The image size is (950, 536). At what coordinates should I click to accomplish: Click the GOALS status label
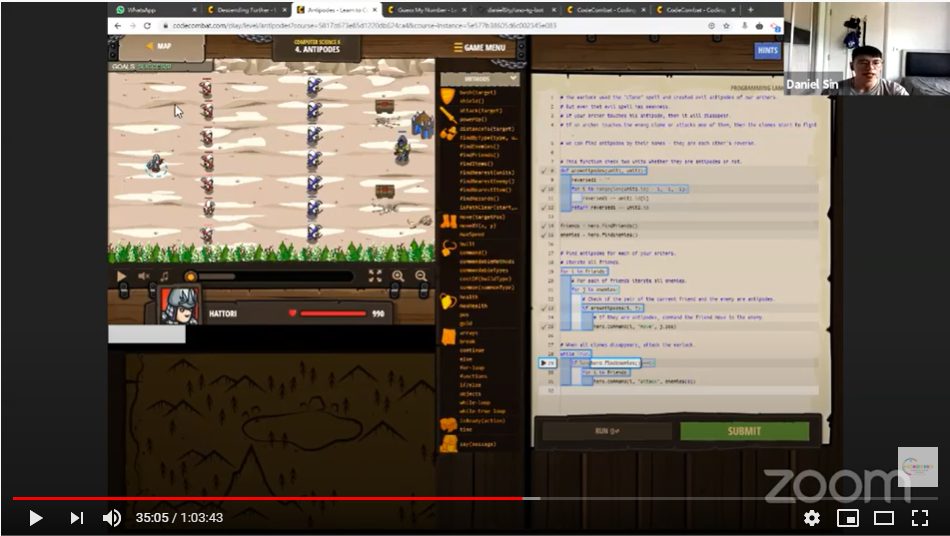pos(141,66)
